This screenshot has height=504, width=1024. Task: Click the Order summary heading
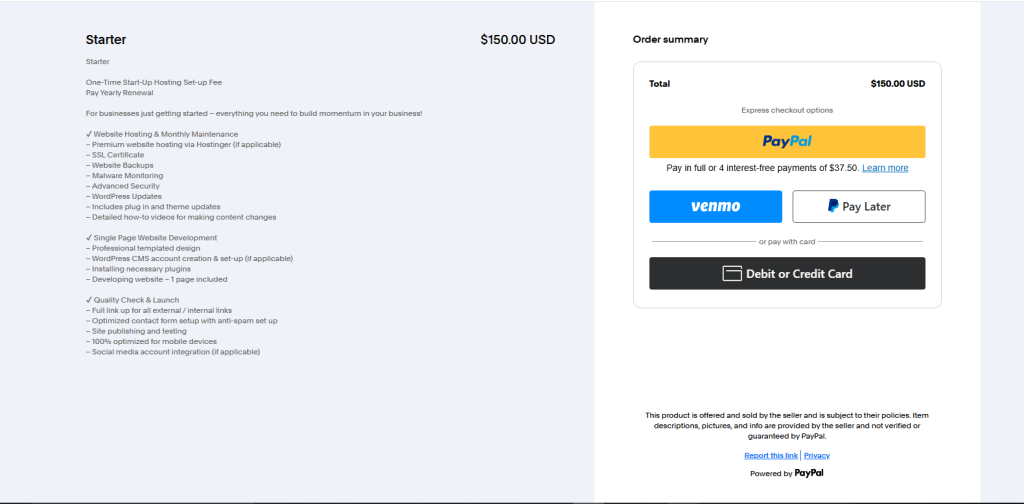670,40
